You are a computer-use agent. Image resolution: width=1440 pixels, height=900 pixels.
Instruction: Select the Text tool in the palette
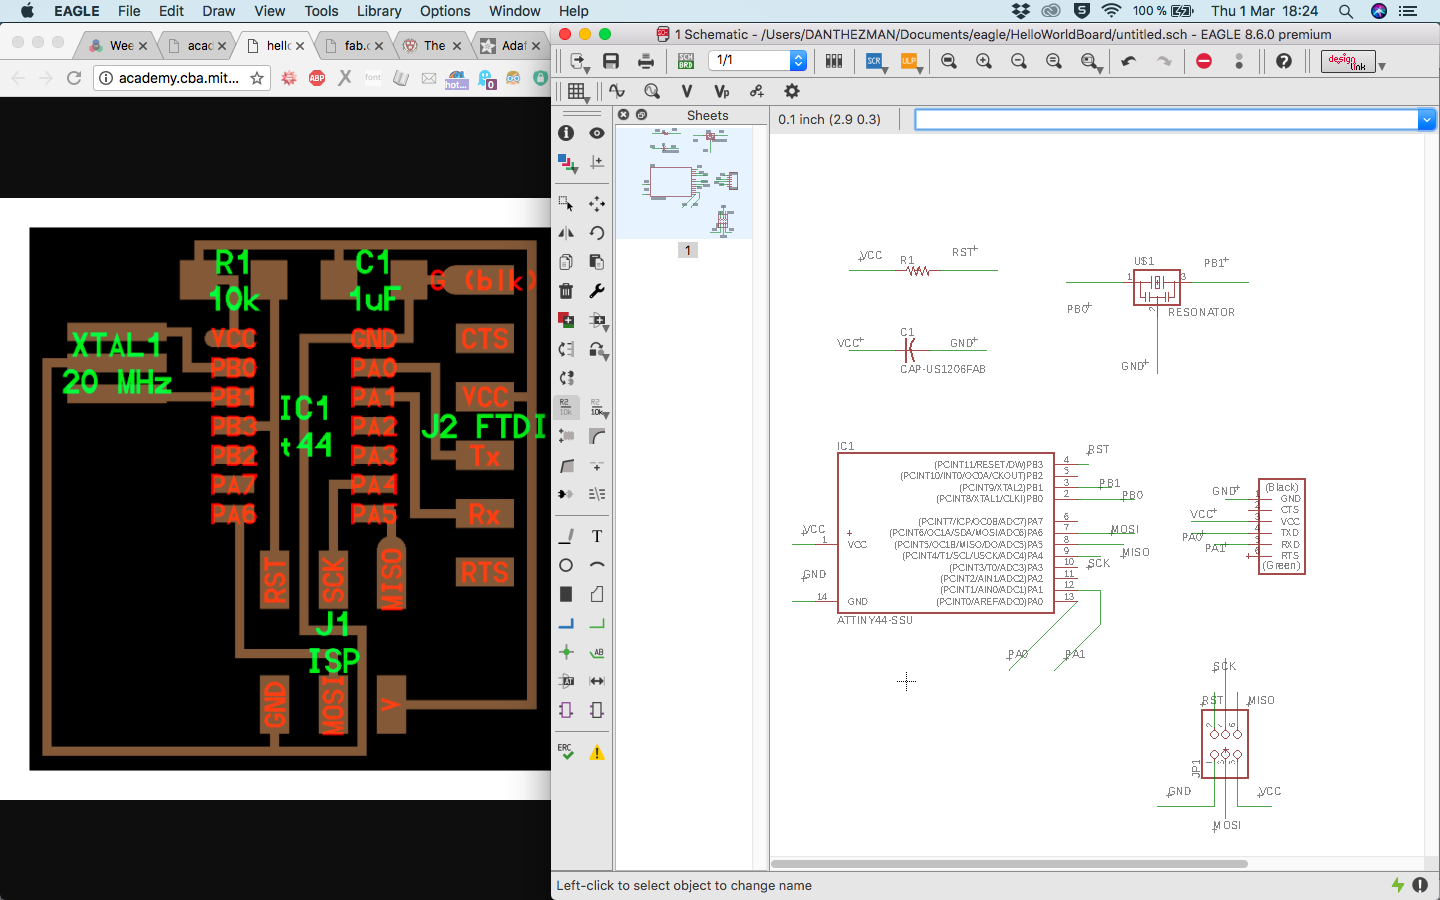597,536
